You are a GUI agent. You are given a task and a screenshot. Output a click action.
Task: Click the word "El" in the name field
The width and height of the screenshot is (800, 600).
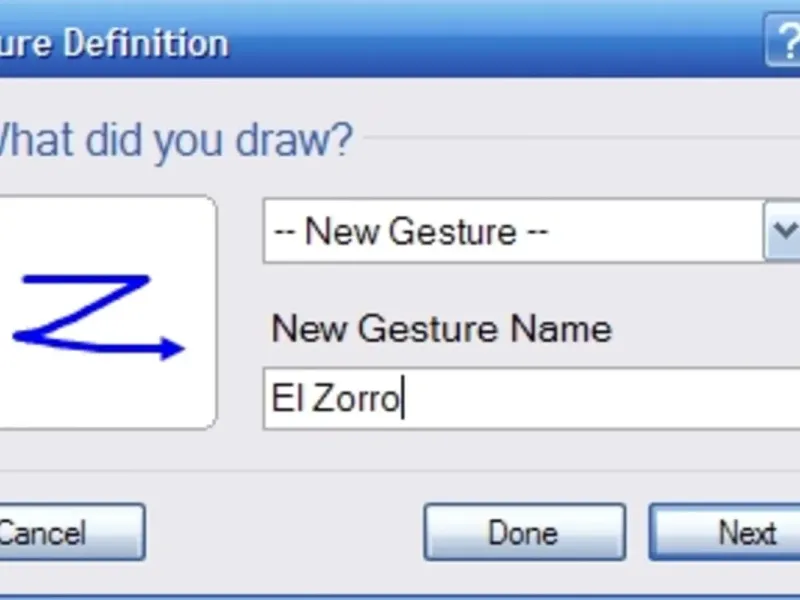(285, 399)
